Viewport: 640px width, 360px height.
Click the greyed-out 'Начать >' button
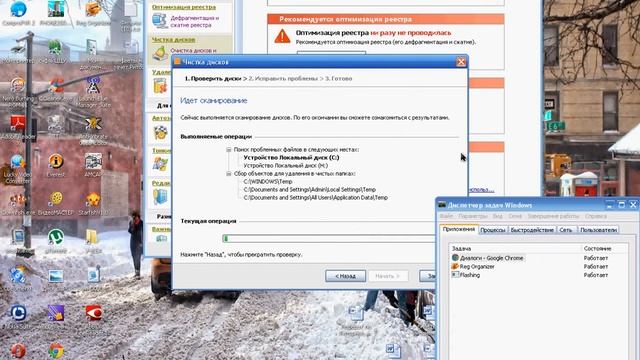click(x=388, y=276)
